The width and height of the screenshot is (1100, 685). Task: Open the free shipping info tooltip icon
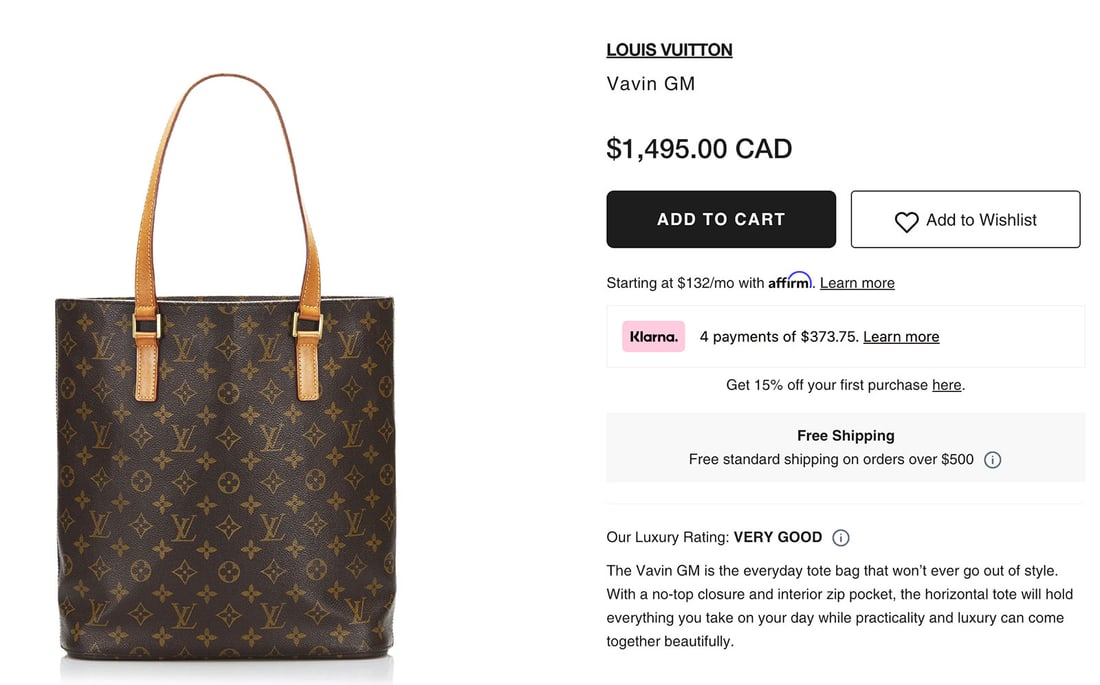(992, 459)
